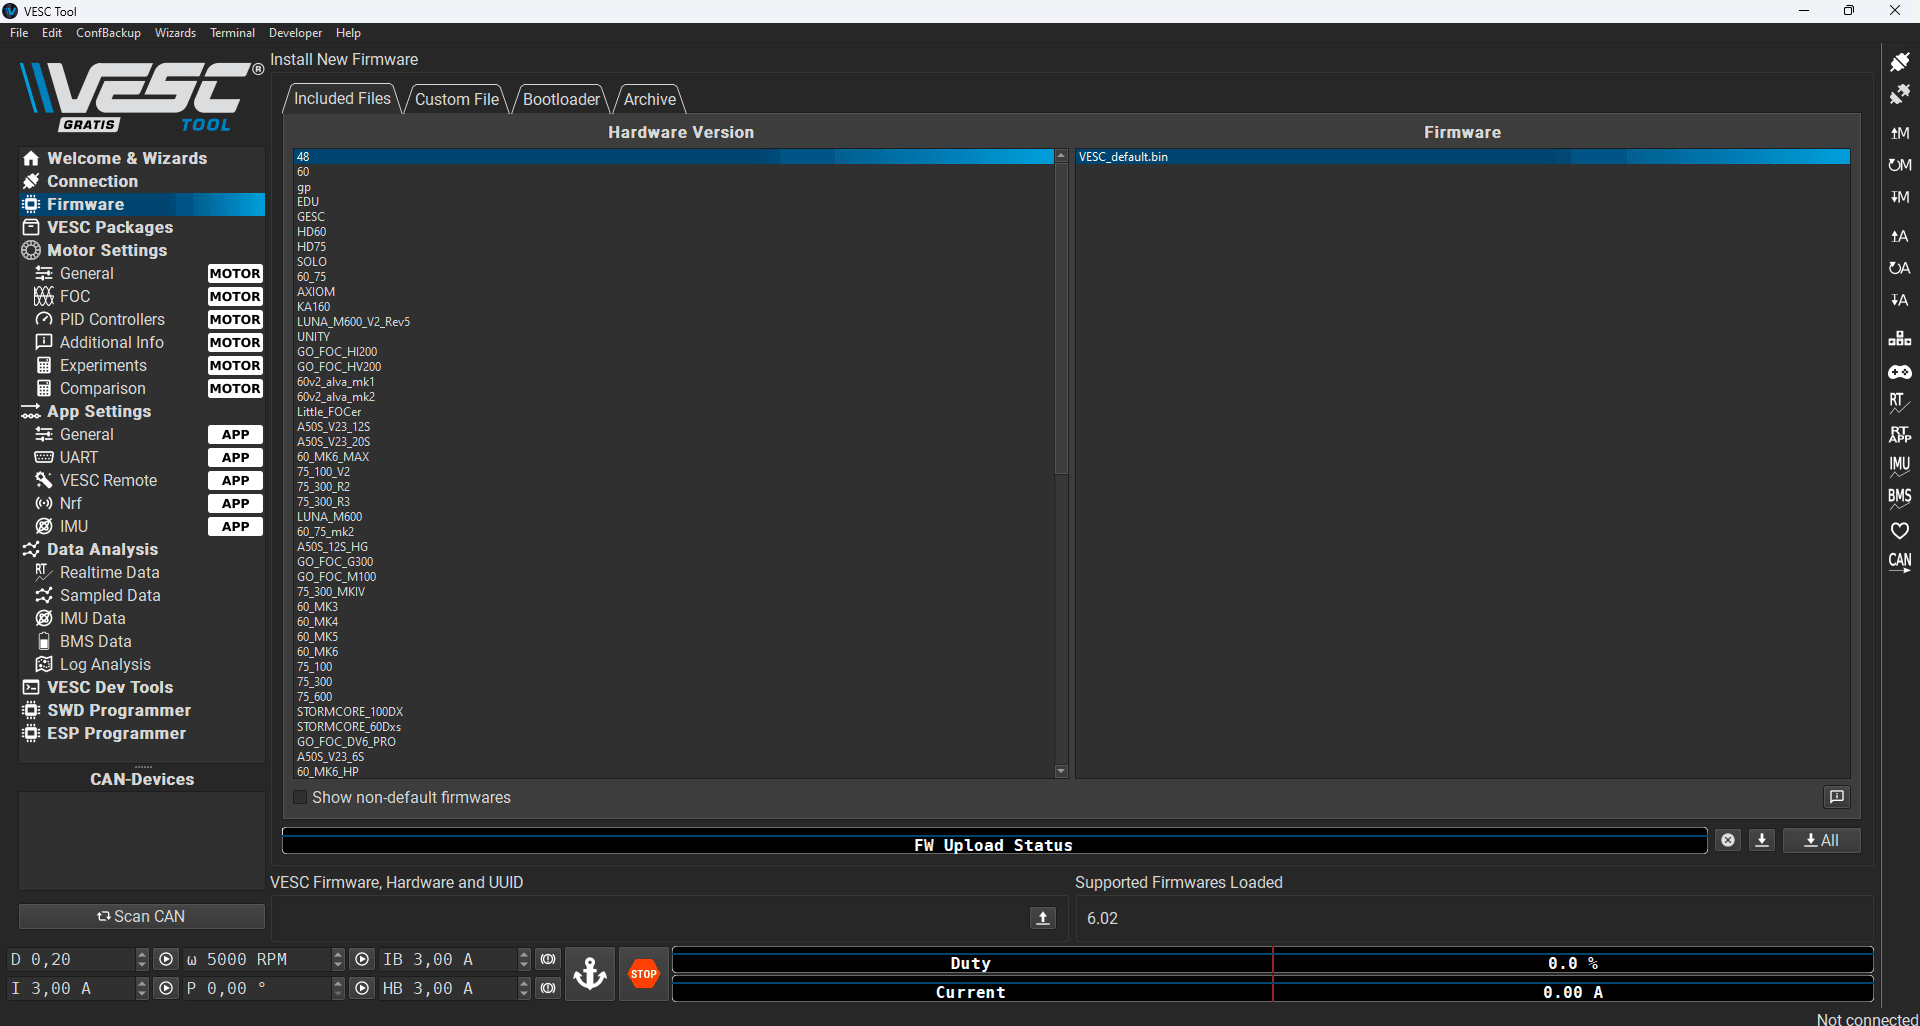
Task: Enable Show non-default firmwares checkbox
Action: click(300, 798)
